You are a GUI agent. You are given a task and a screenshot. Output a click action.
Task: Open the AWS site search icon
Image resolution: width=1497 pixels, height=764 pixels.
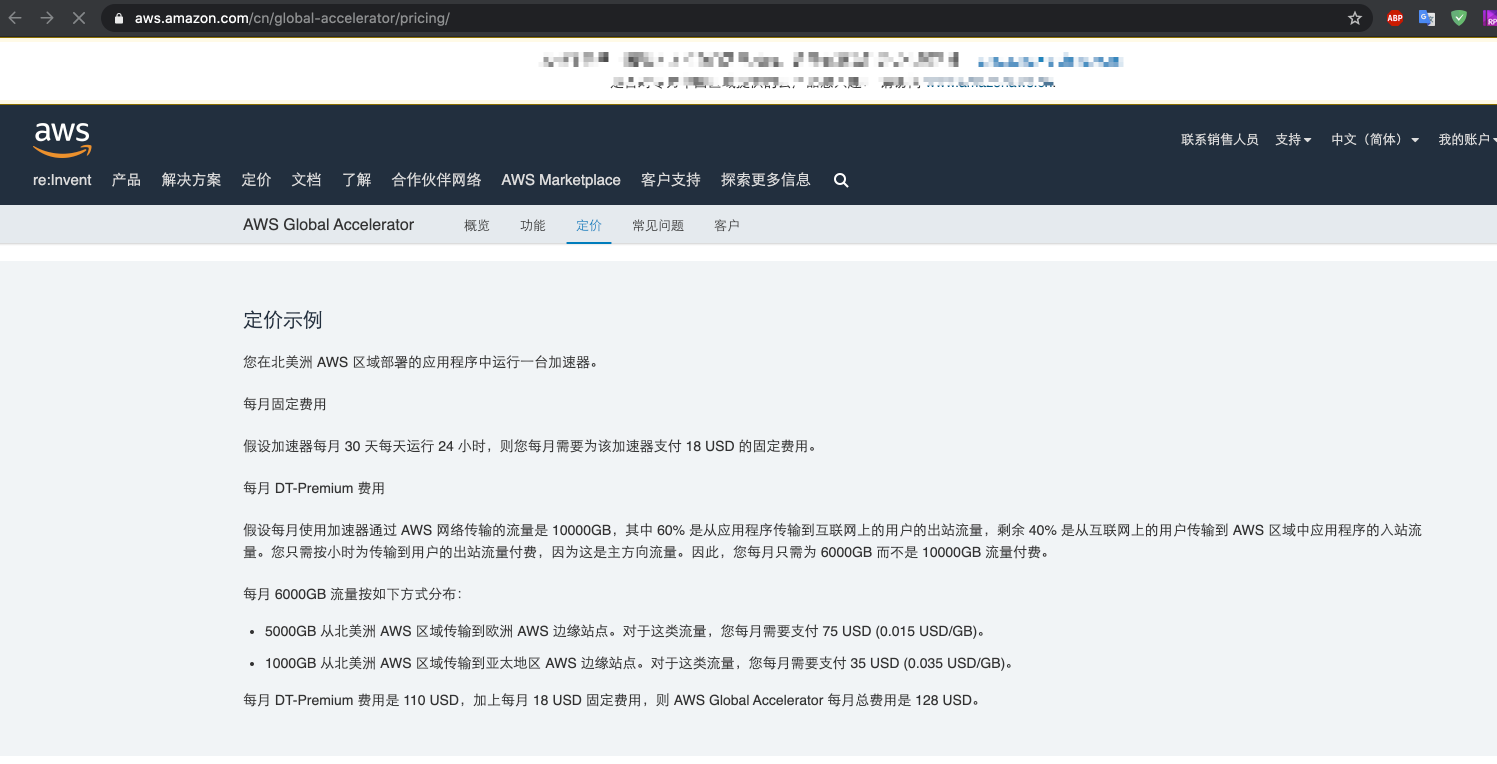(841, 181)
